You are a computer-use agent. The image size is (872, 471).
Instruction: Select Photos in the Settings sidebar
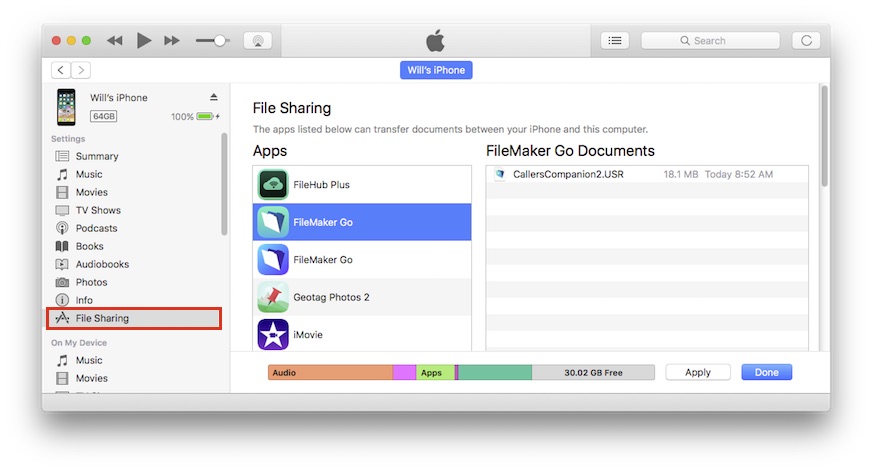tap(91, 282)
